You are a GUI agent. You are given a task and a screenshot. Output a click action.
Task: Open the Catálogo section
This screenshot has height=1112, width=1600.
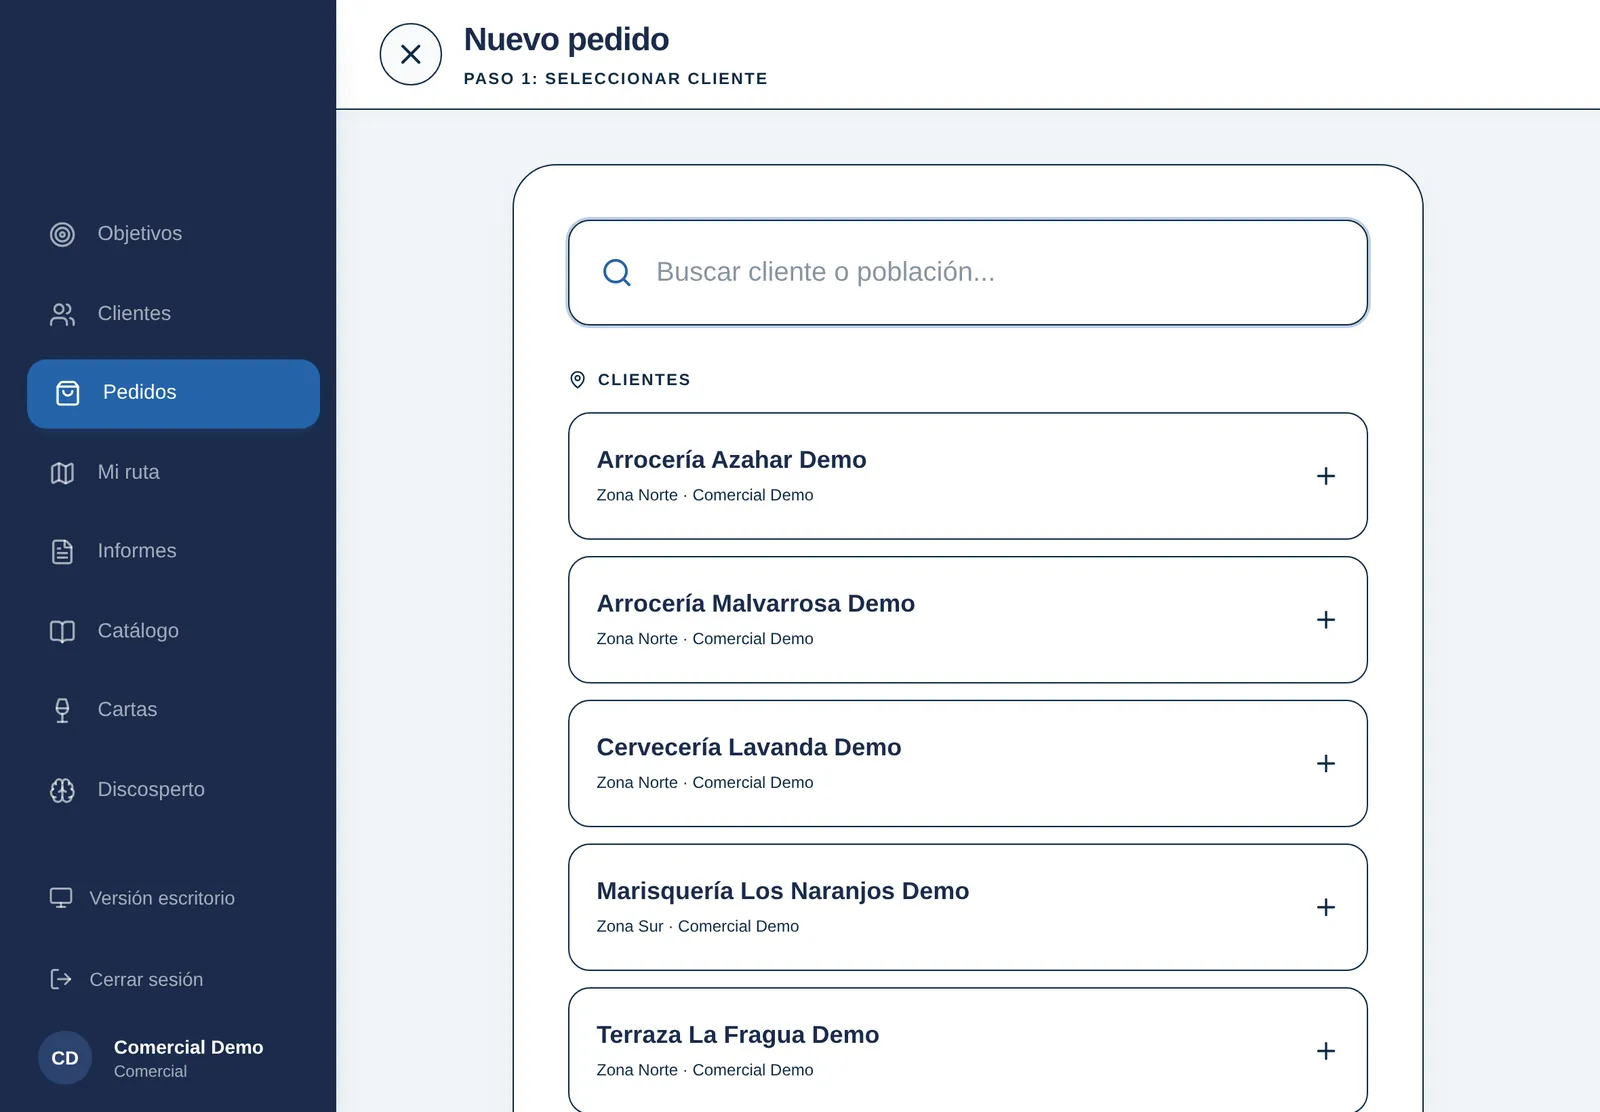tap(173, 631)
